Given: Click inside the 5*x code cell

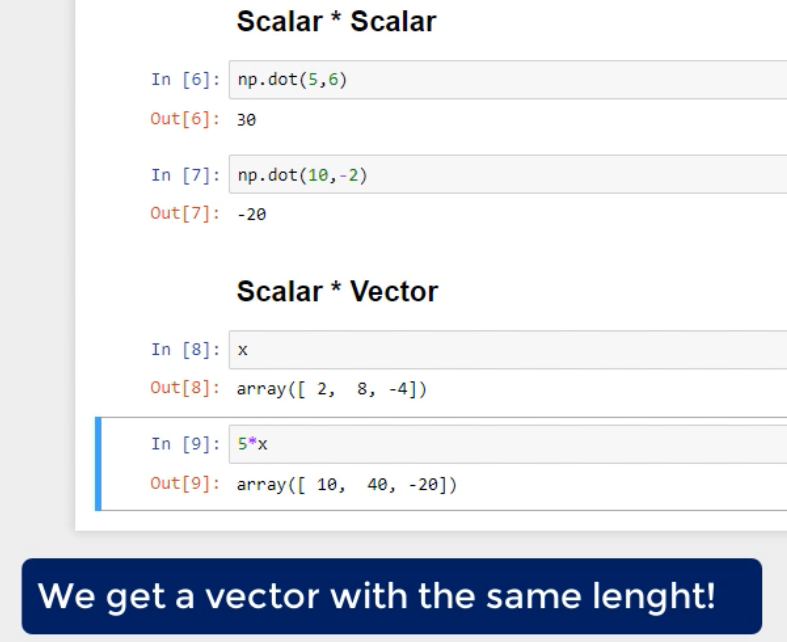Looking at the screenshot, I should (x=500, y=442).
